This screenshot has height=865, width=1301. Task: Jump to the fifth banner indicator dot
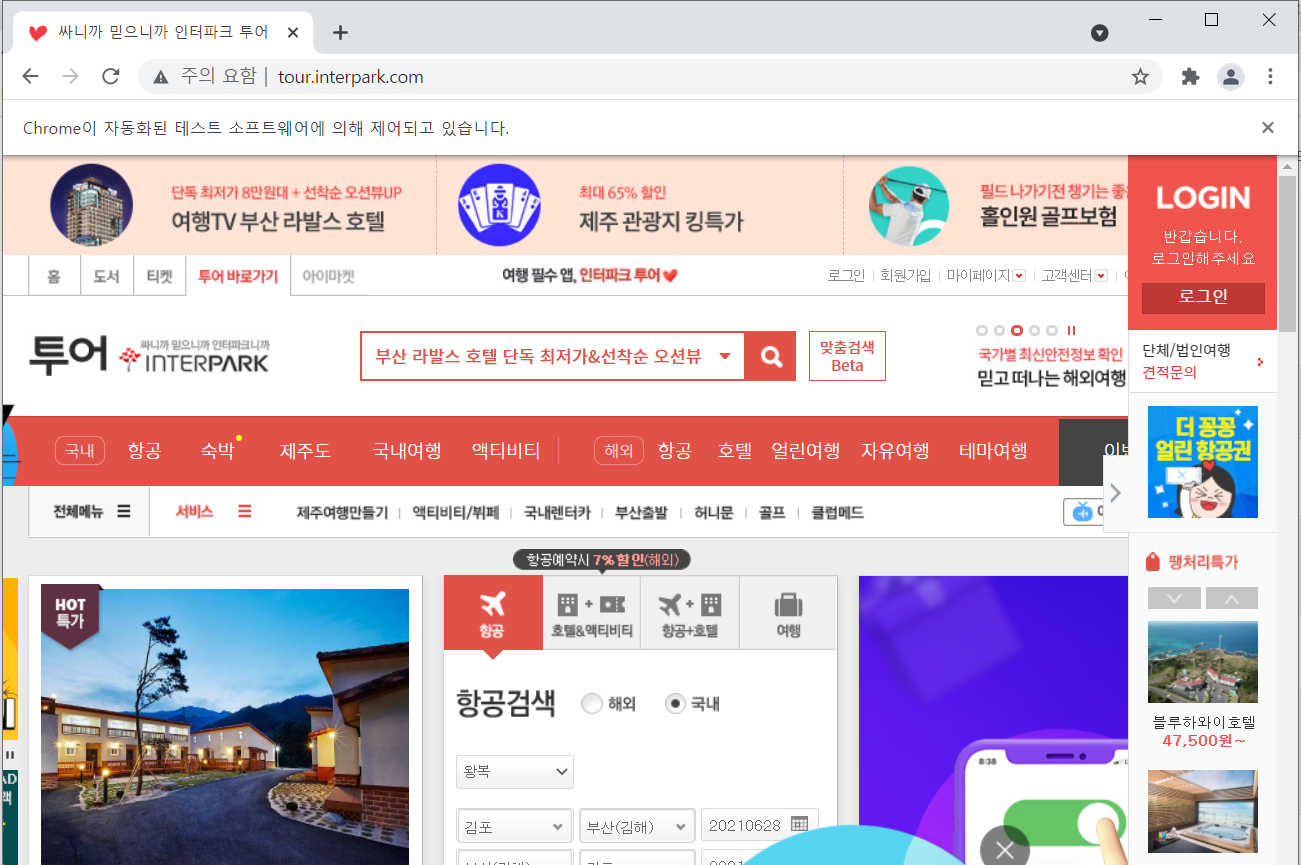pyautogui.click(x=1053, y=330)
